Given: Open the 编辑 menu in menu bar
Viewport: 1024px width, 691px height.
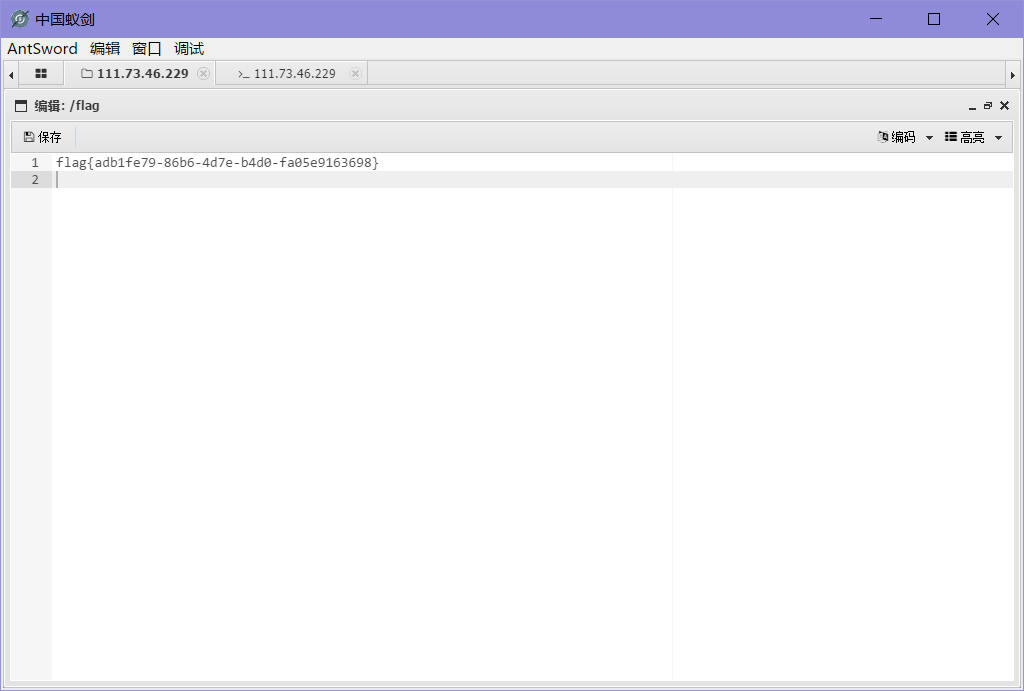Looking at the screenshot, I should 104,49.
